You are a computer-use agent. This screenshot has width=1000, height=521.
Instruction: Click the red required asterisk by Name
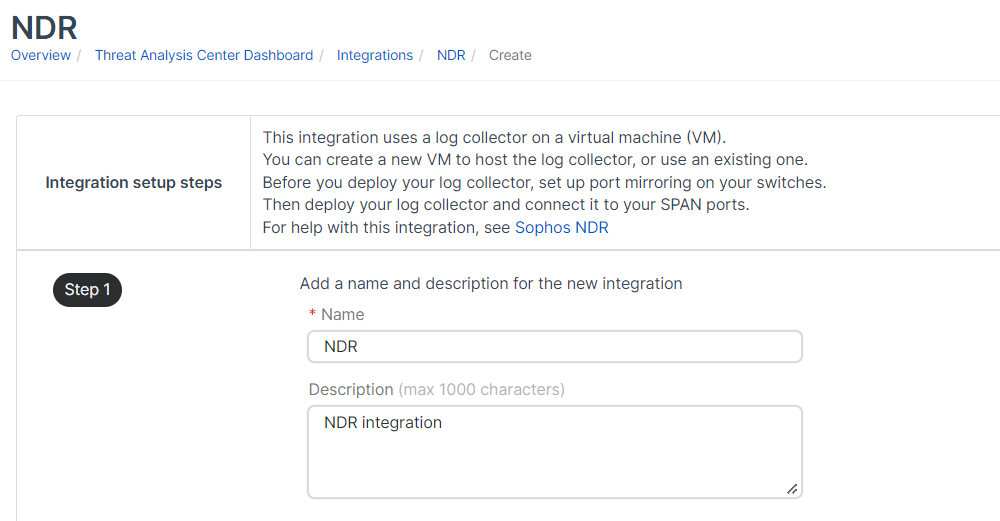pos(312,315)
